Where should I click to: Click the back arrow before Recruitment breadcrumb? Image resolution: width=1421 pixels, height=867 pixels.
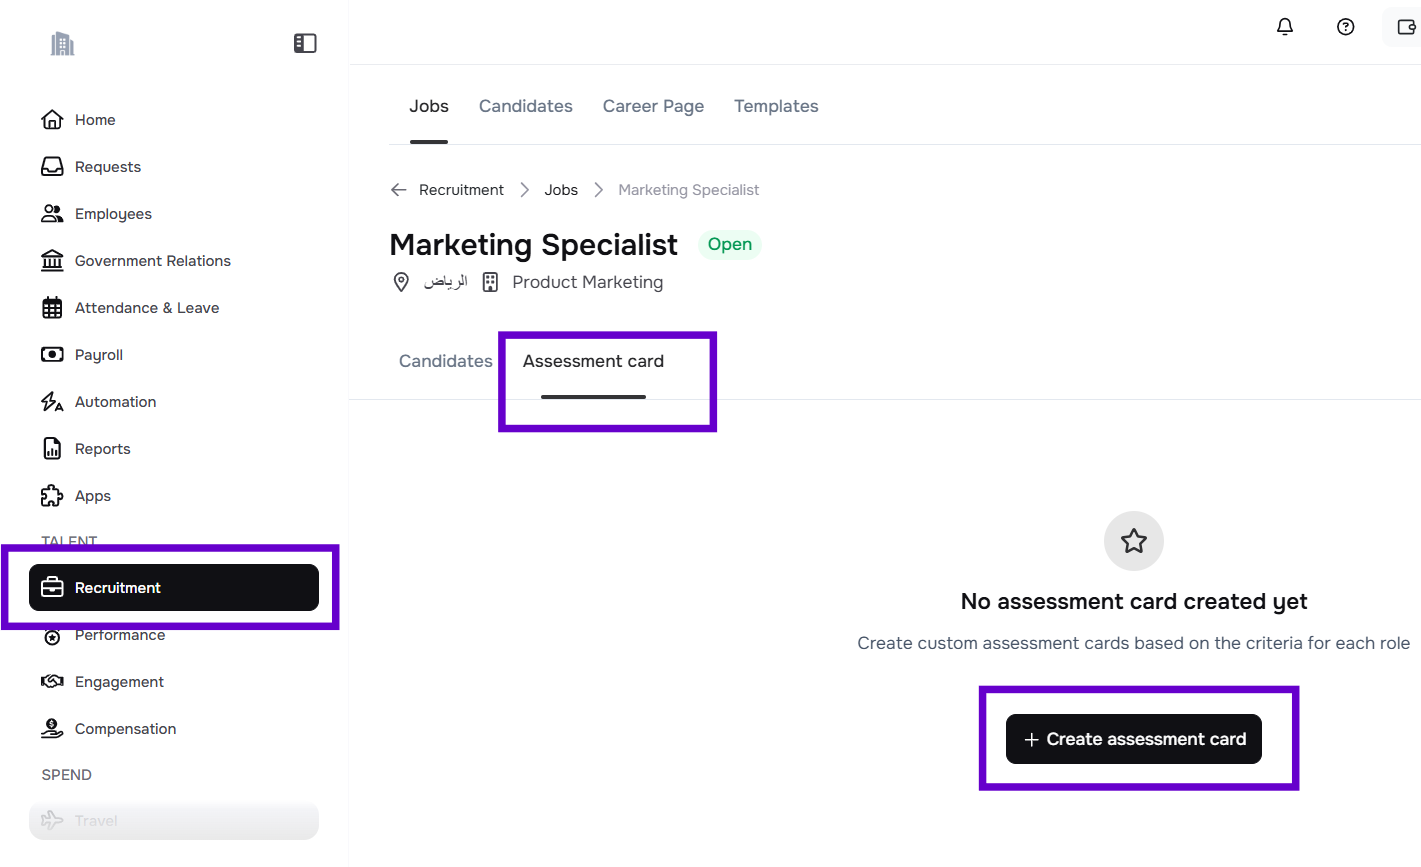399,190
